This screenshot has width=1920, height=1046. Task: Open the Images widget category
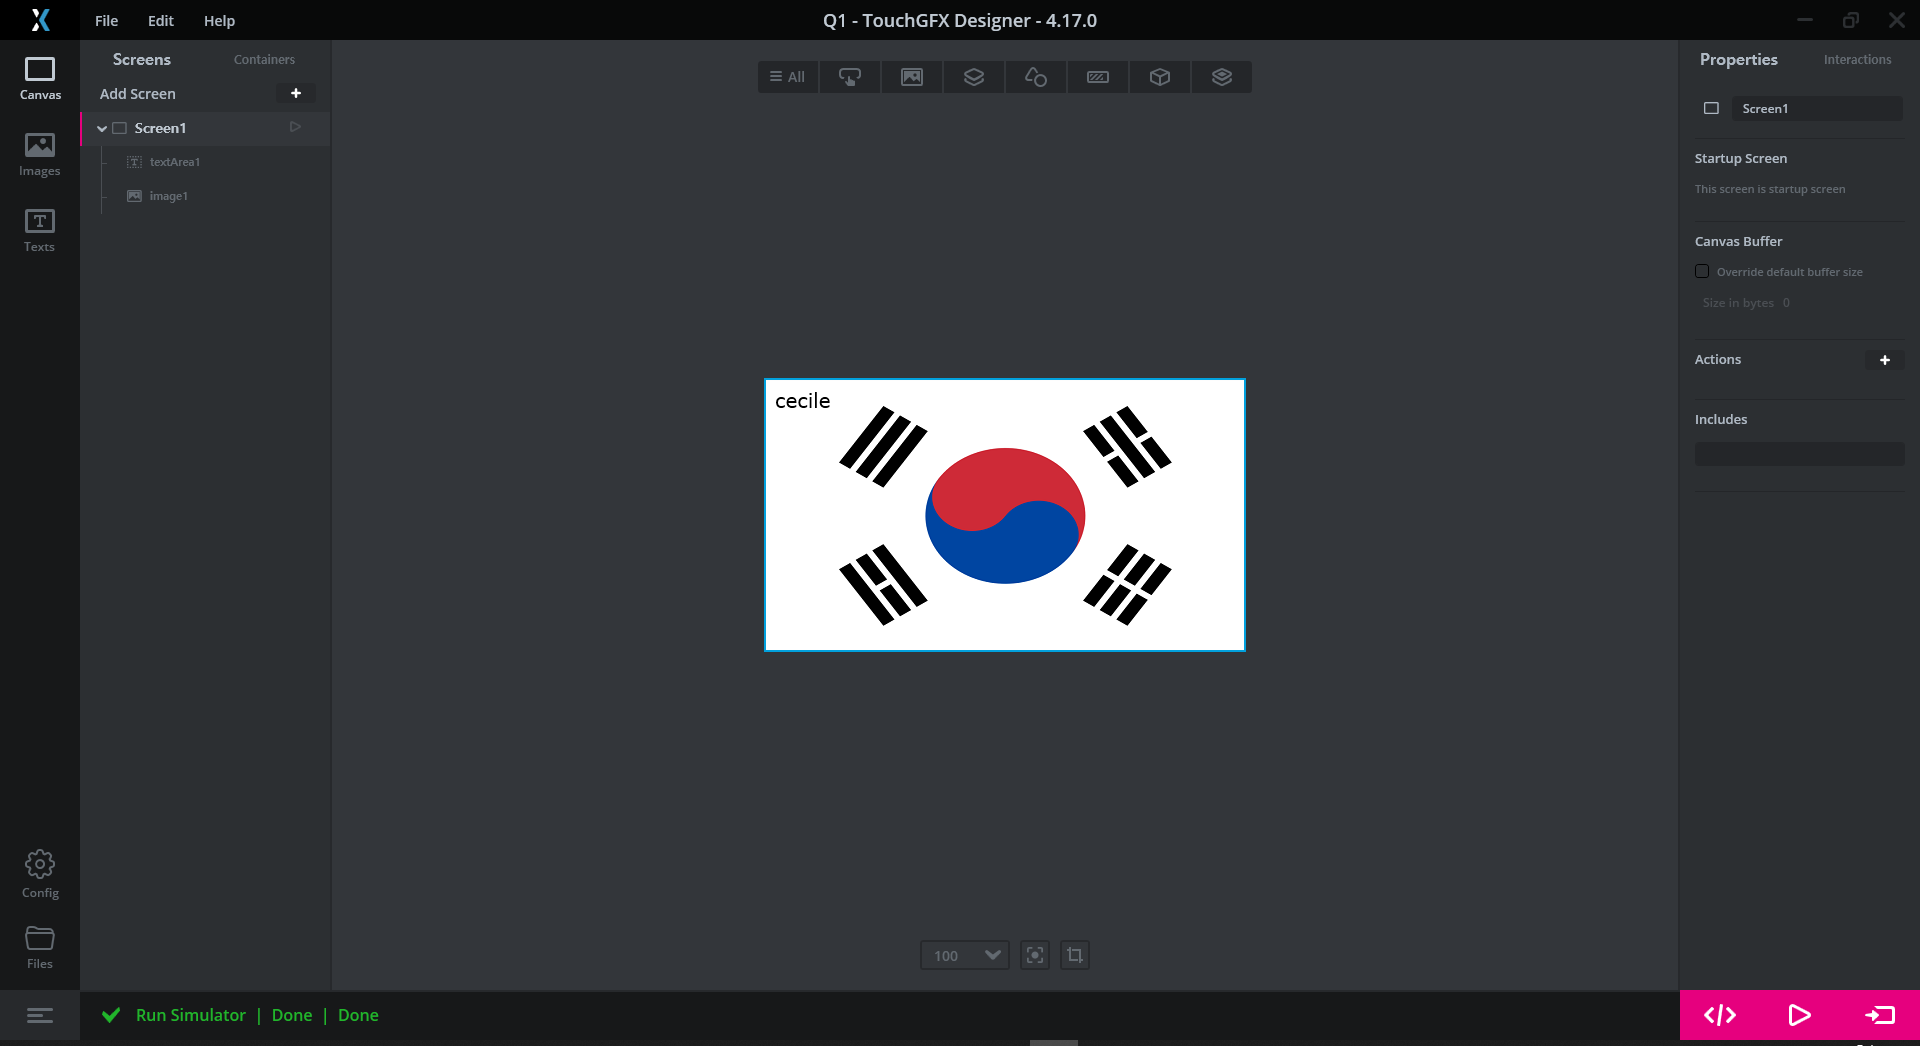click(x=912, y=77)
